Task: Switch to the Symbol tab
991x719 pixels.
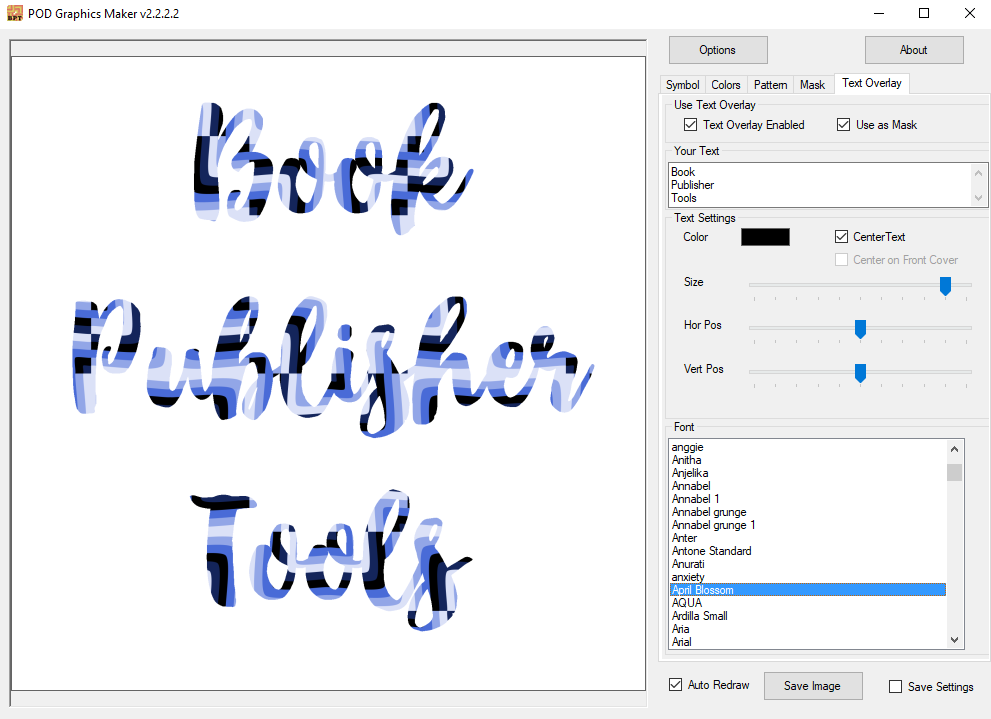Action: tap(683, 85)
